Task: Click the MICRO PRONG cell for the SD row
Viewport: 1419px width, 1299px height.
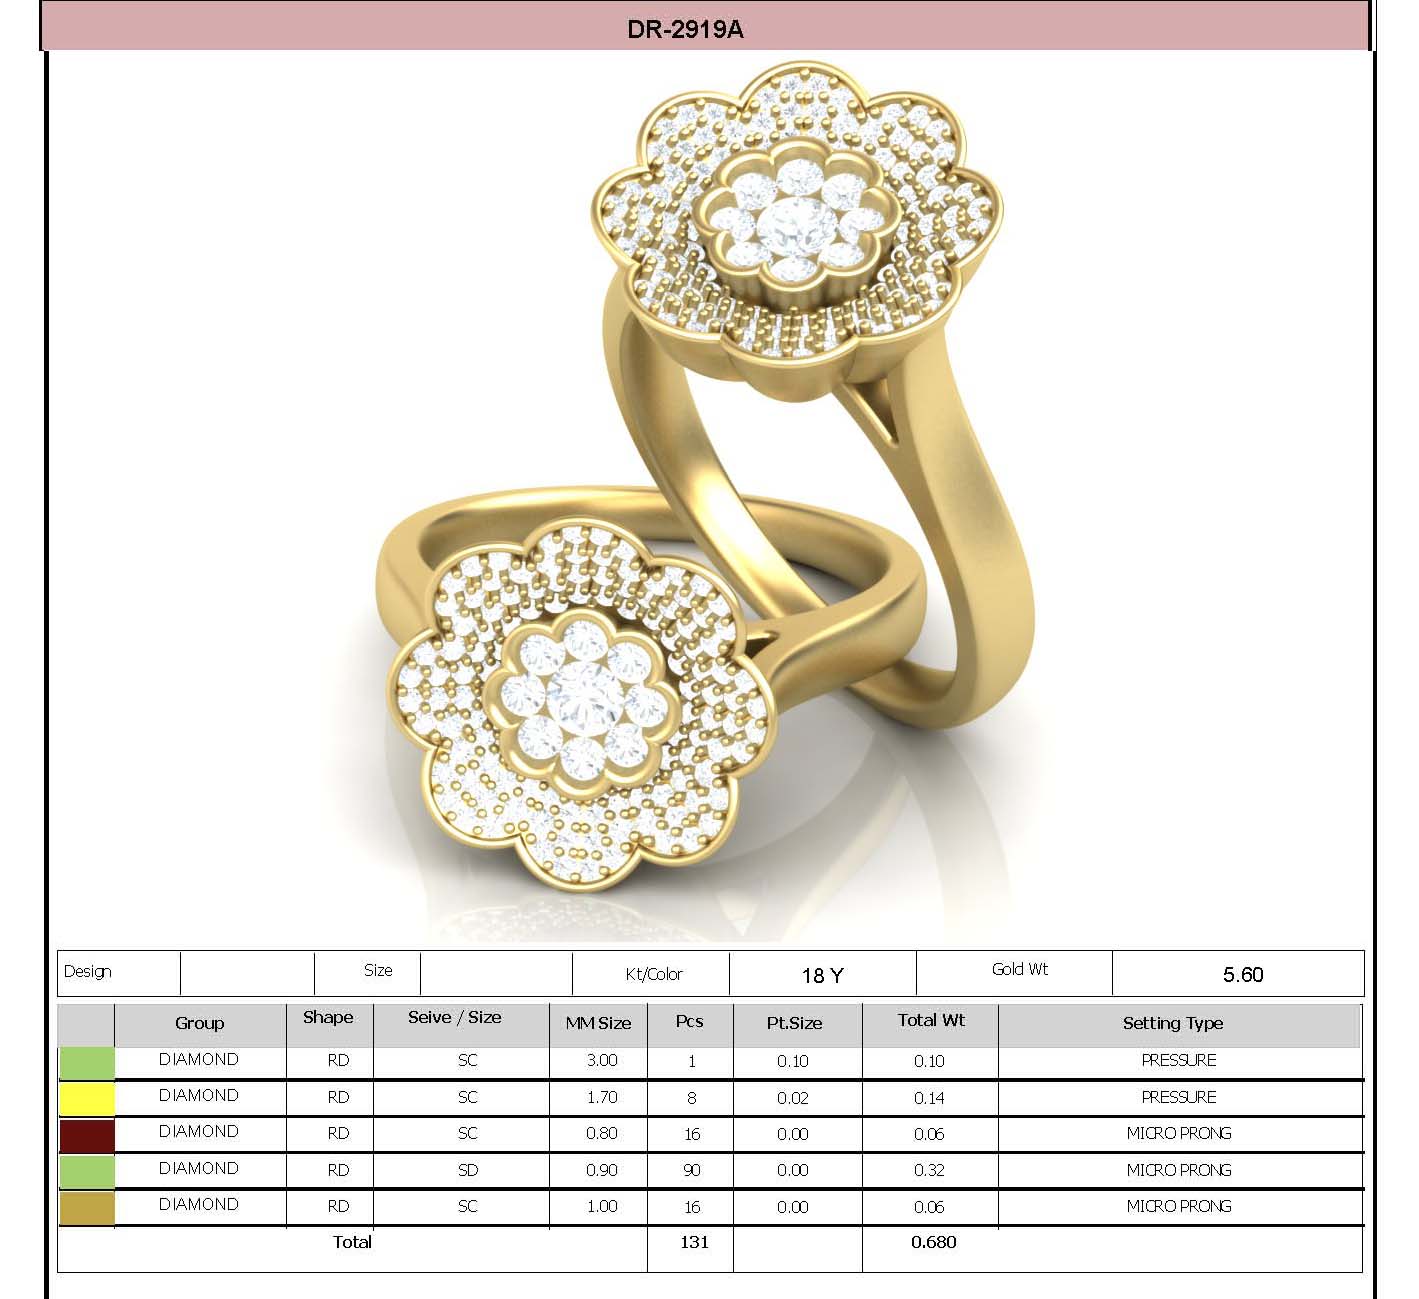Action: pos(1178,1170)
